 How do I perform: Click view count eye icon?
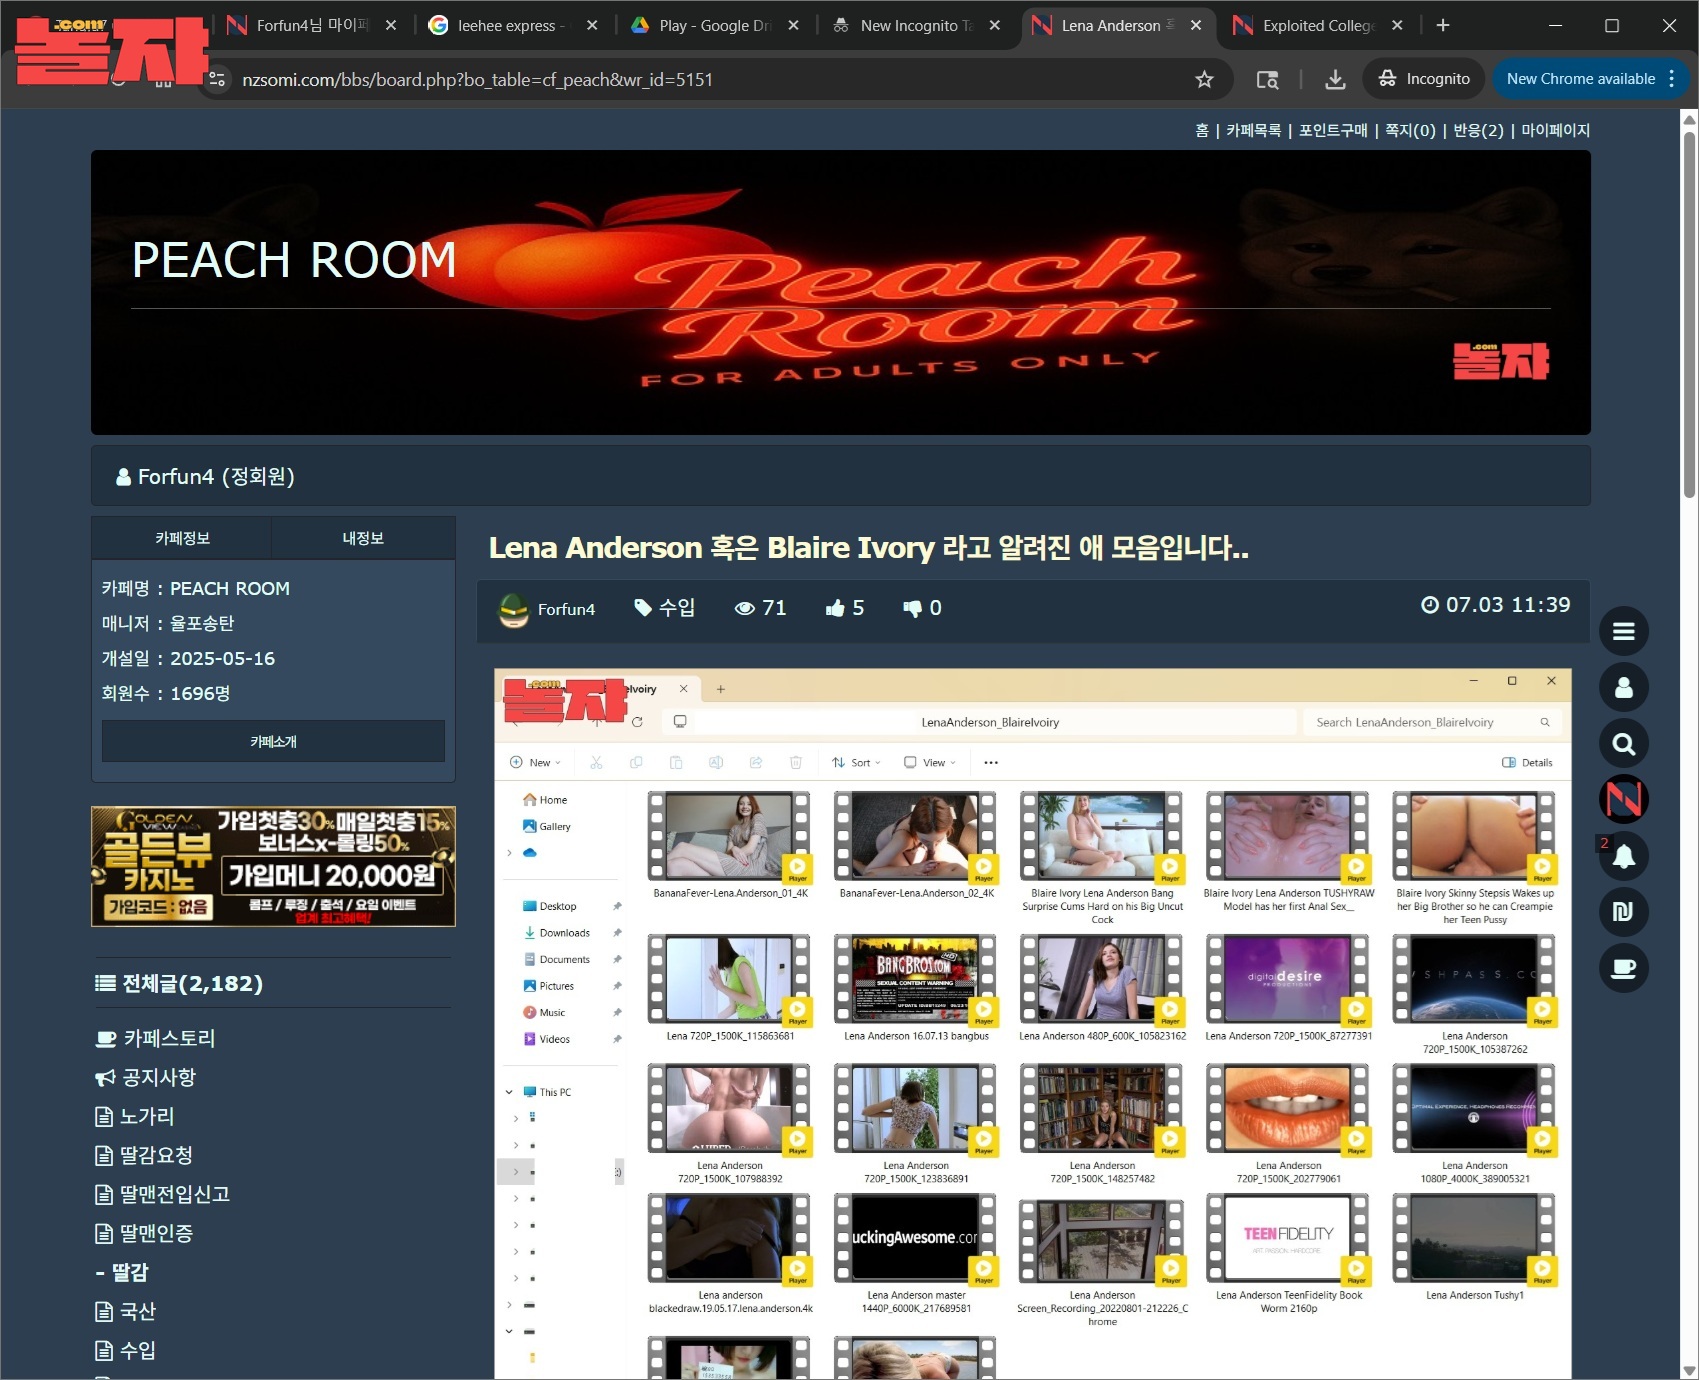click(744, 608)
